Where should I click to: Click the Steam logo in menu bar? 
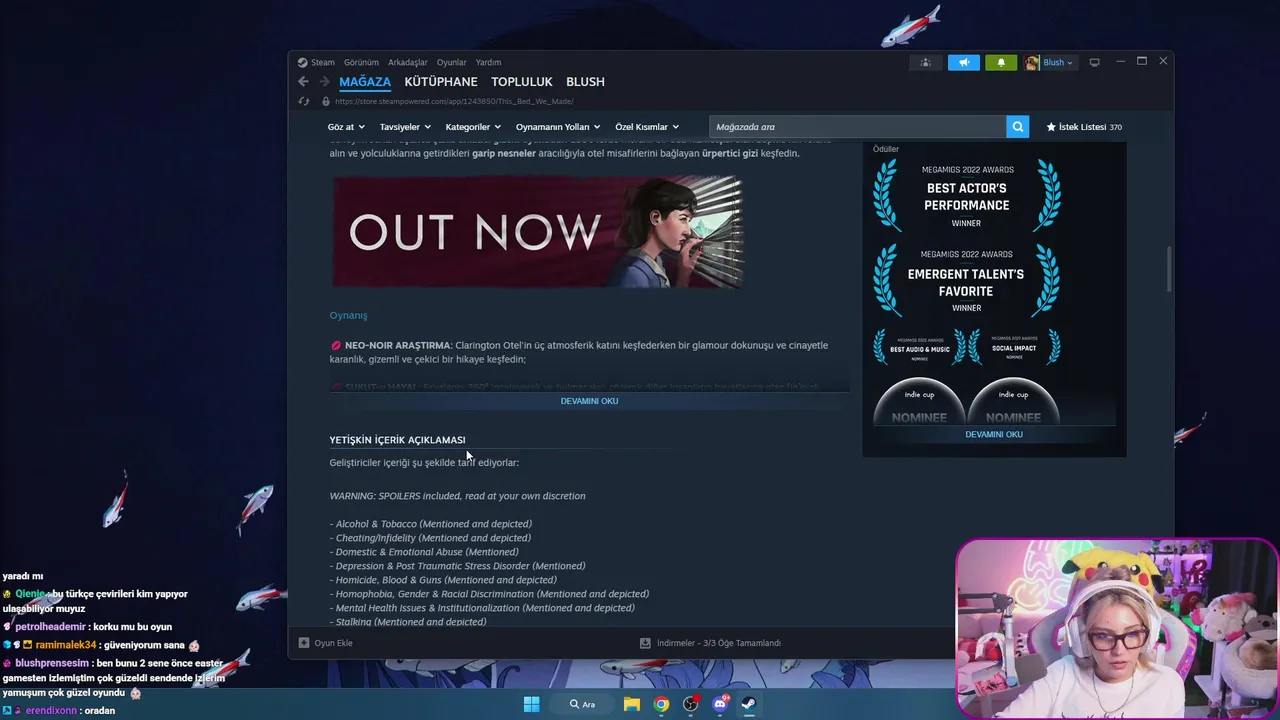coord(303,62)
